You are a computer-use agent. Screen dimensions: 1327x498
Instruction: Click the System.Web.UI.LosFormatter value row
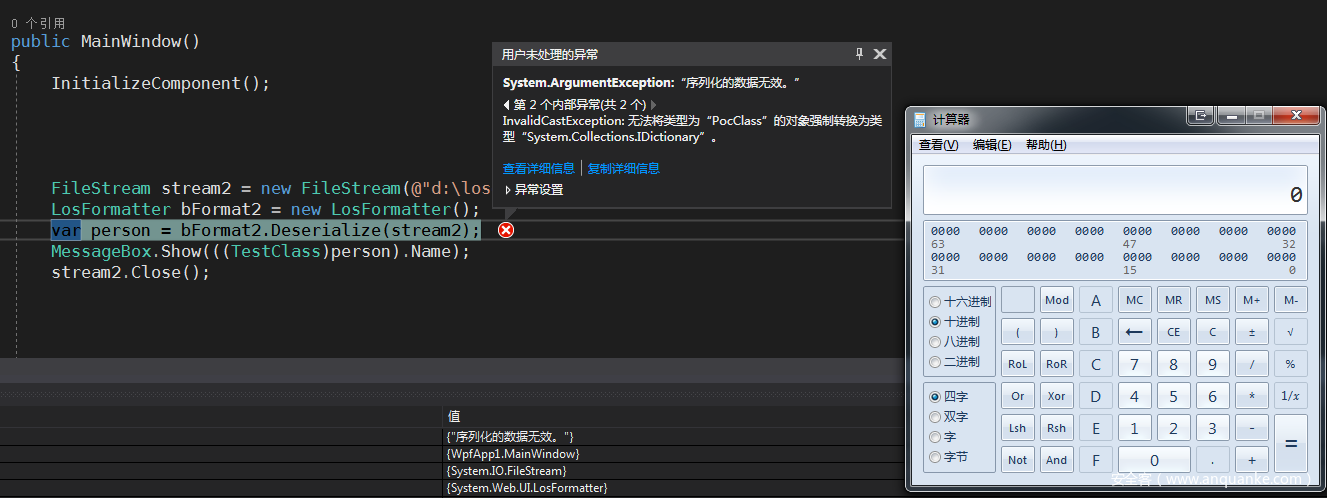pos(527,488)
